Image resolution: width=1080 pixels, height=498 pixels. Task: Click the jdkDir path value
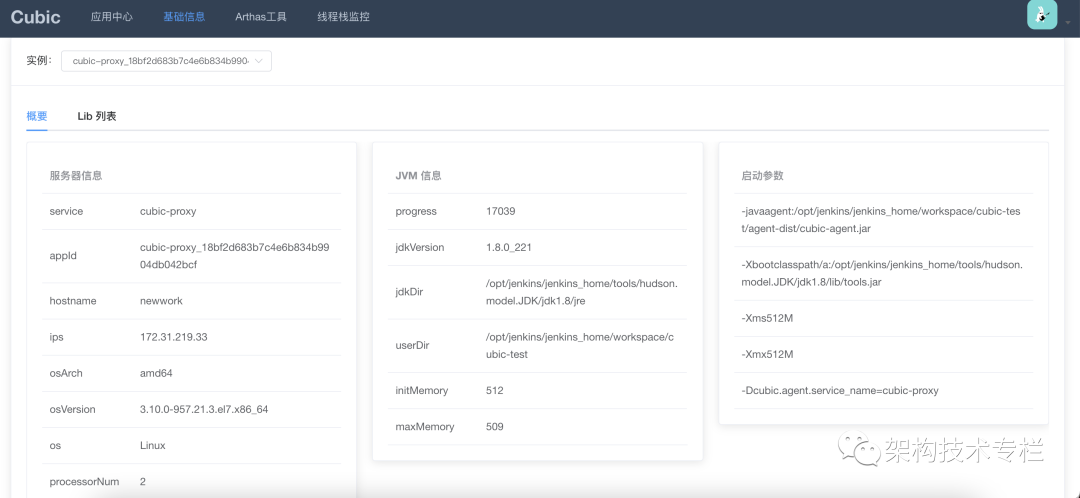581,291
